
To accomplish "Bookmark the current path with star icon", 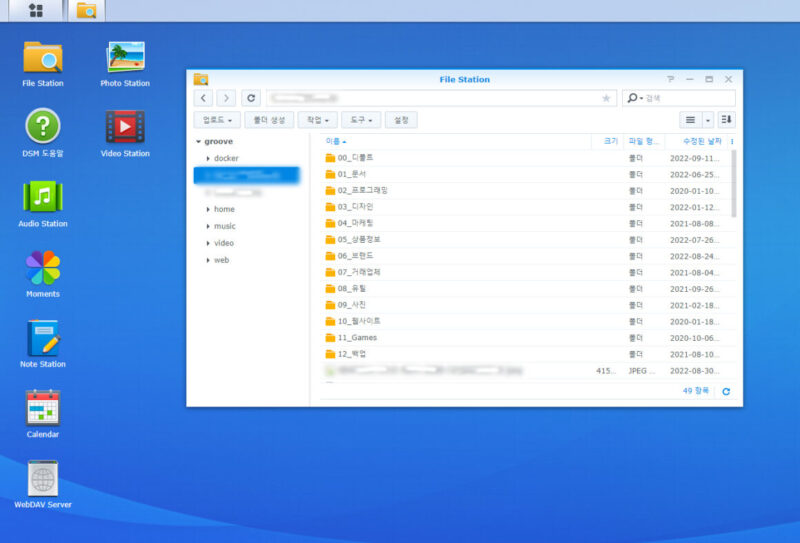I will 605,98.
